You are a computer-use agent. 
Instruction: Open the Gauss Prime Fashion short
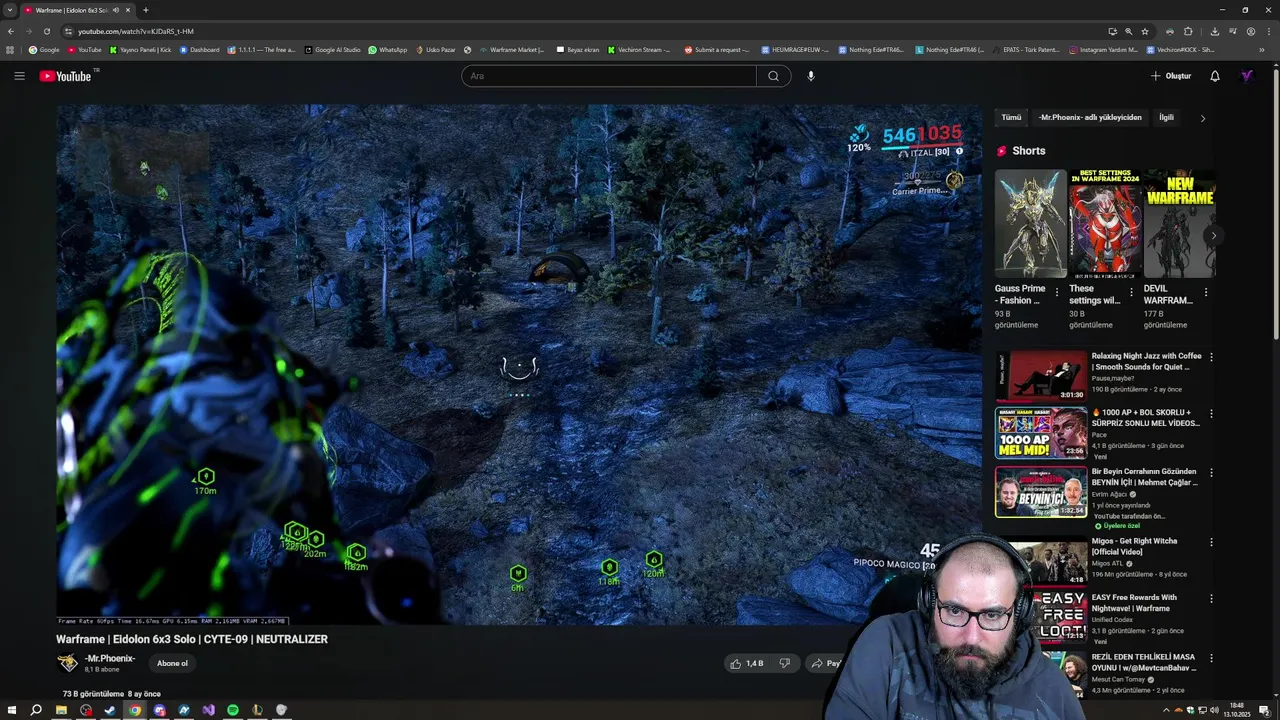(1030, 223)
